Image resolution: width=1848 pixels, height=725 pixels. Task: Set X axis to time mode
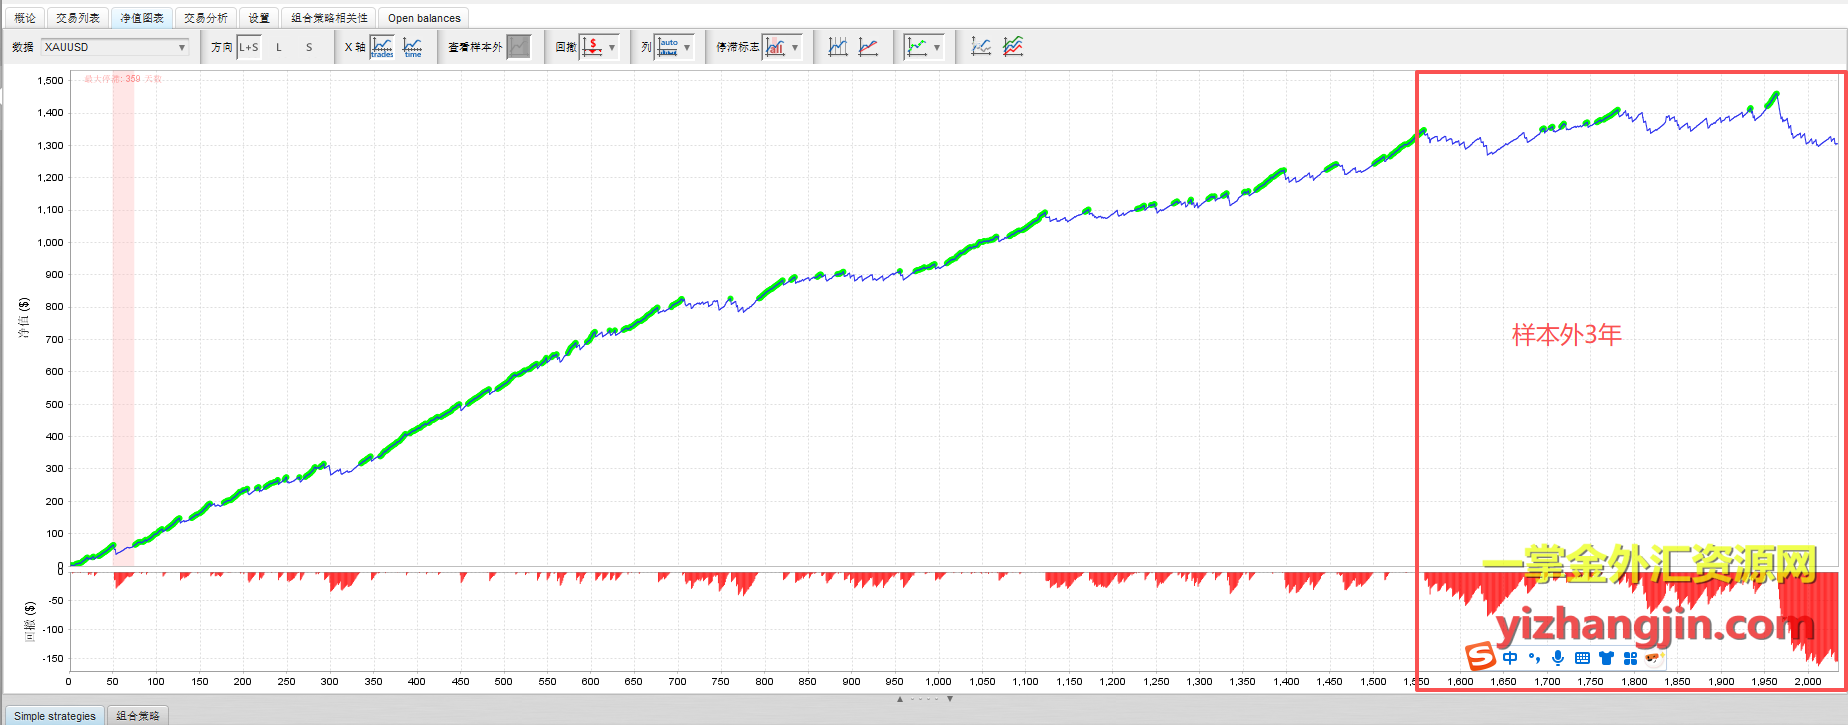click(x=412, y=47)
